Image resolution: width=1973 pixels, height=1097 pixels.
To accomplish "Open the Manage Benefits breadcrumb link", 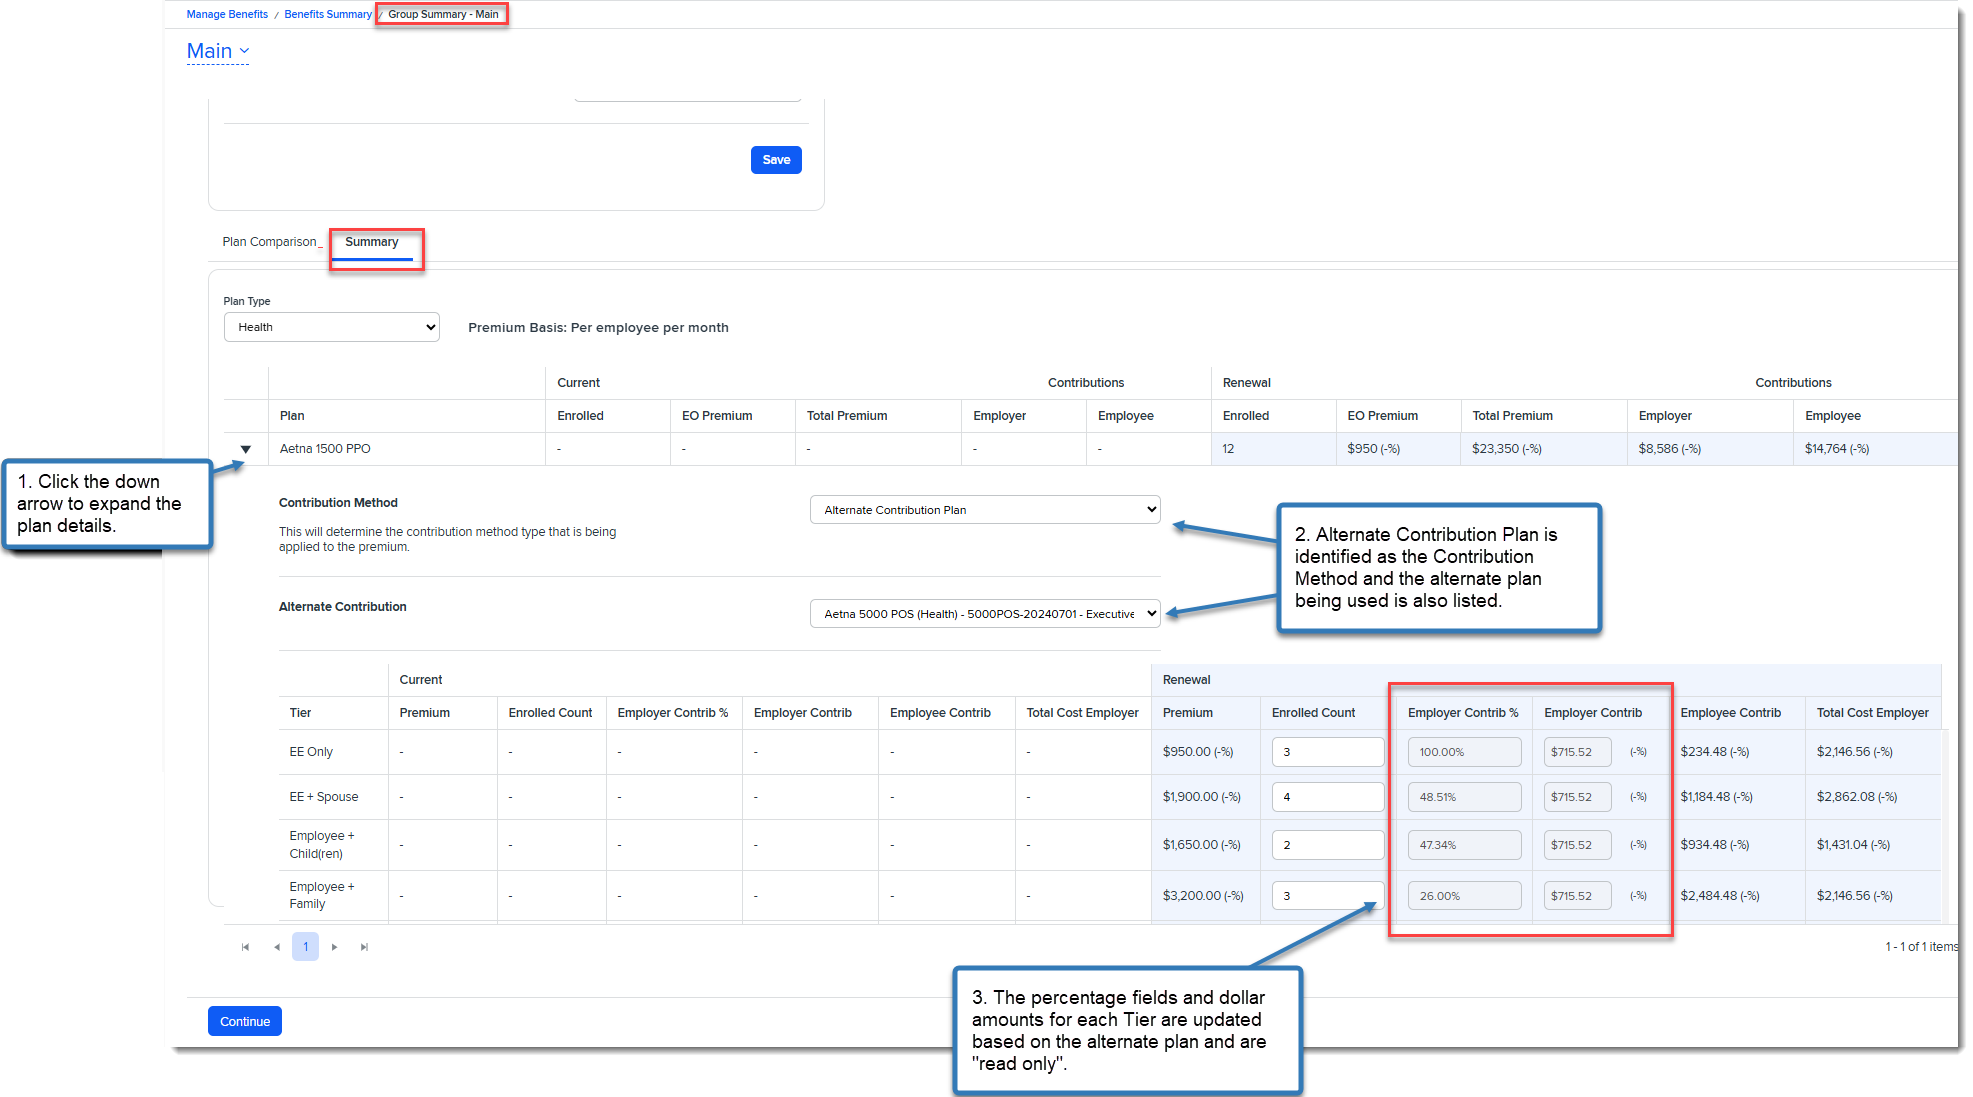I will tap(227, 14).
